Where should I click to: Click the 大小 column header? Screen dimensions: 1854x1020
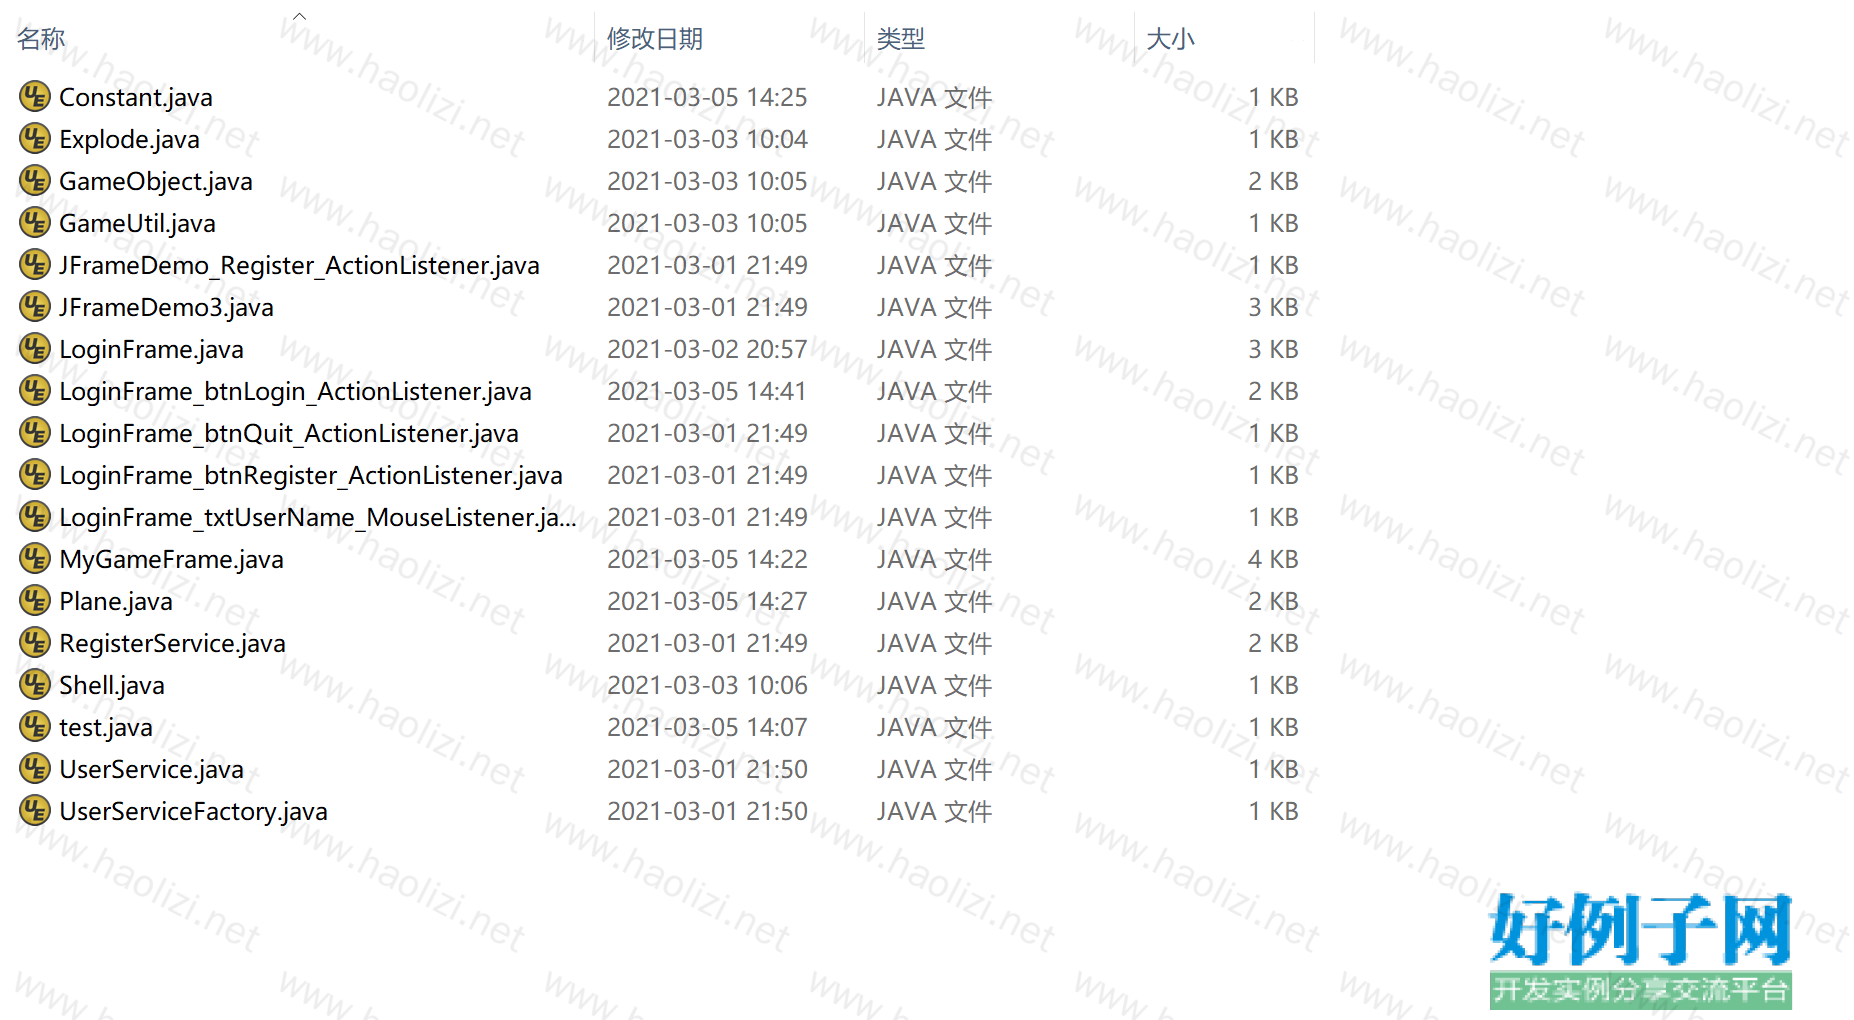(x=1170, y=39)
